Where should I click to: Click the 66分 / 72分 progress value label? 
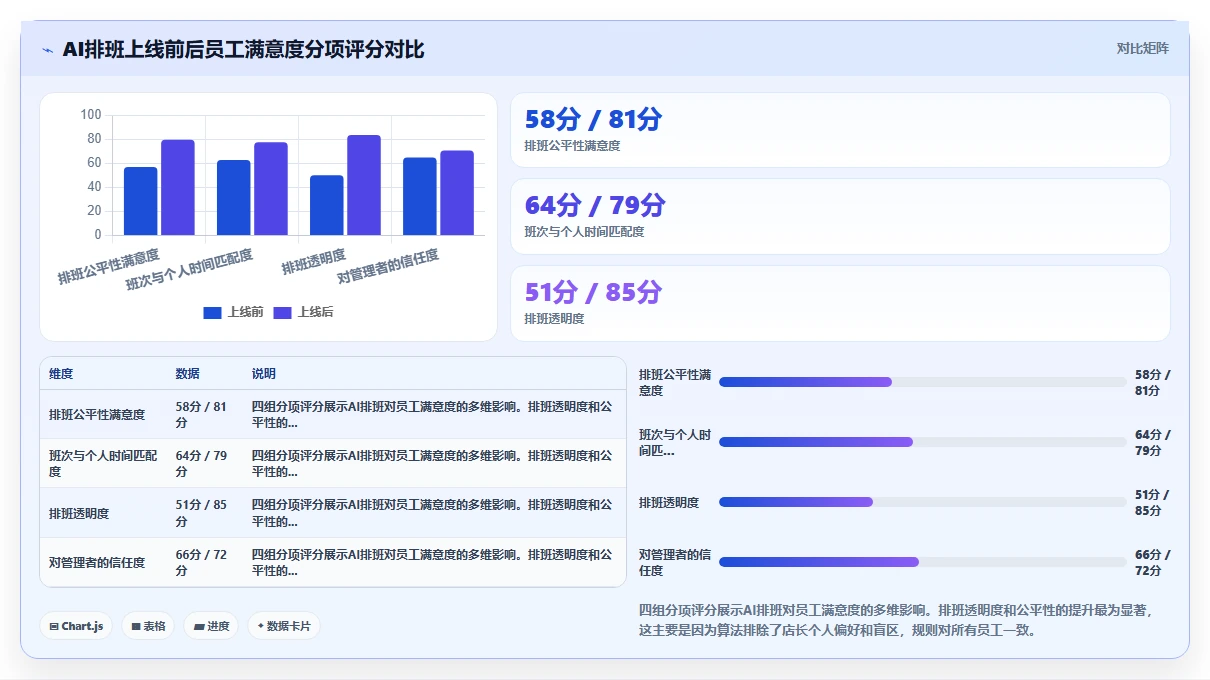tap(1152, 562)
